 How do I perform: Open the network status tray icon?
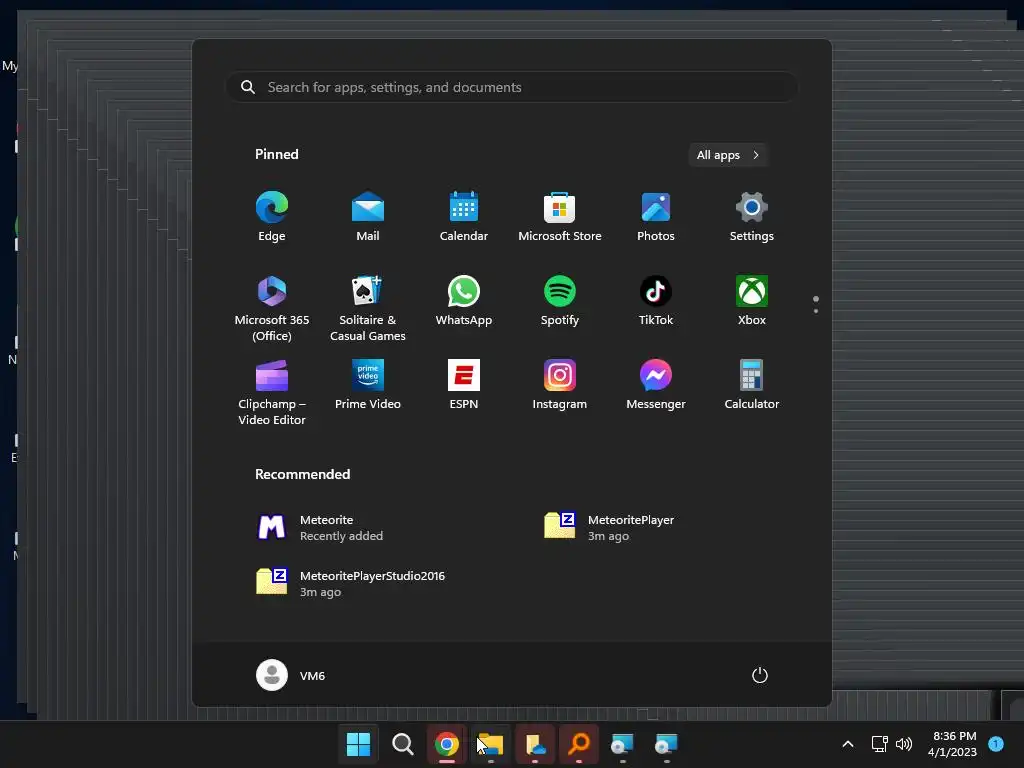[x=880, y=744]
